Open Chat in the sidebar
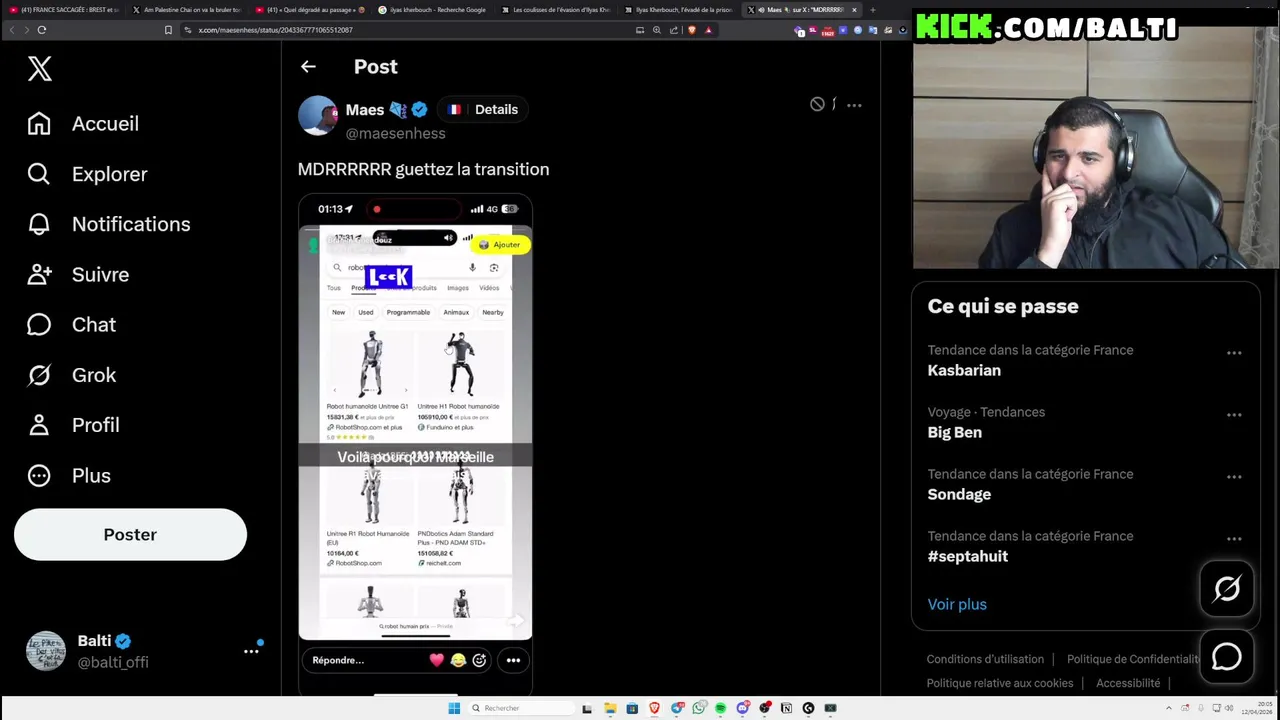The image size is (1280, 720). point(72,325)
